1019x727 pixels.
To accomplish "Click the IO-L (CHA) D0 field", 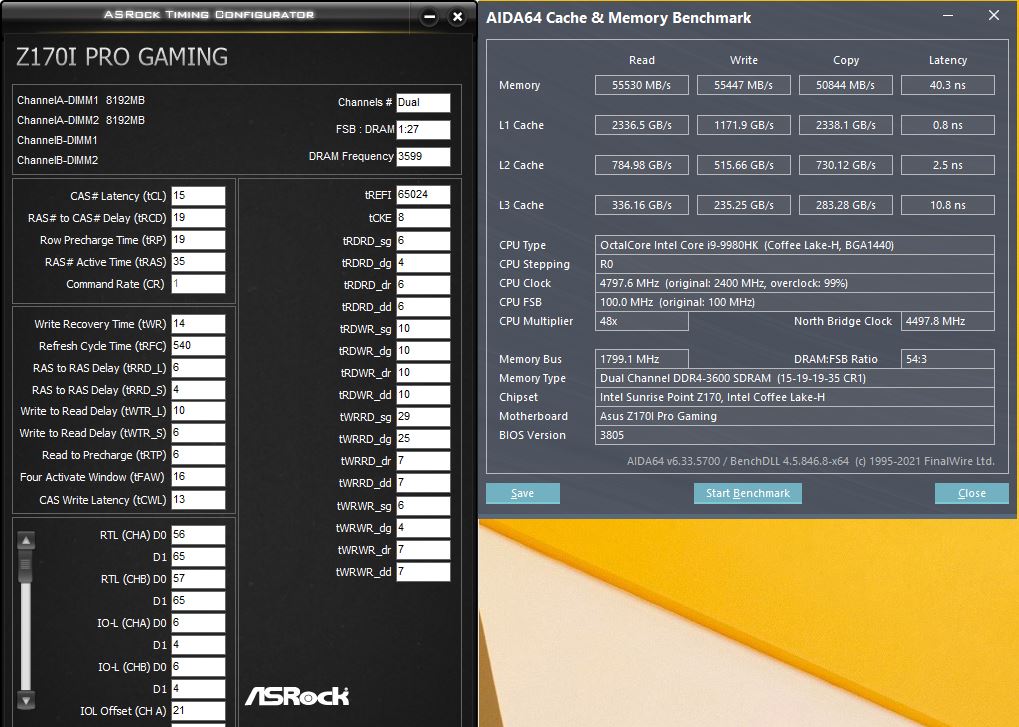I will [x=198, y=622].
